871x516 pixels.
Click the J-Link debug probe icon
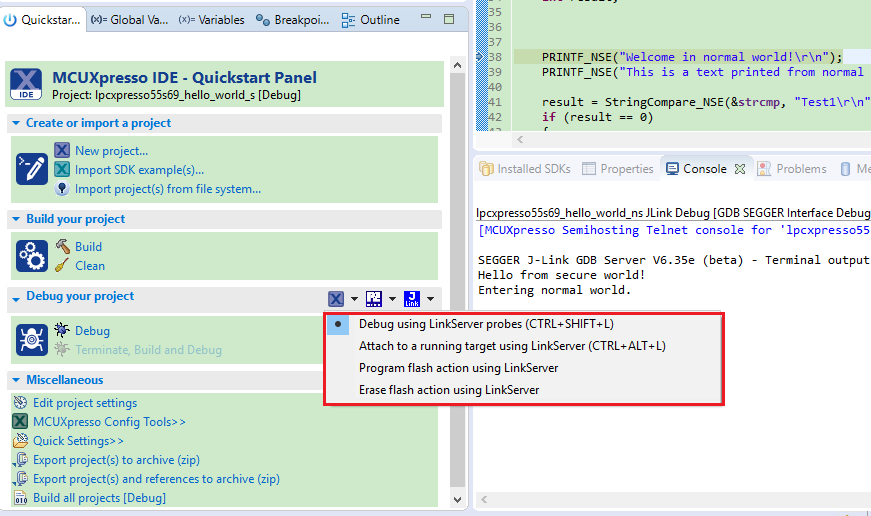[412, 298]
